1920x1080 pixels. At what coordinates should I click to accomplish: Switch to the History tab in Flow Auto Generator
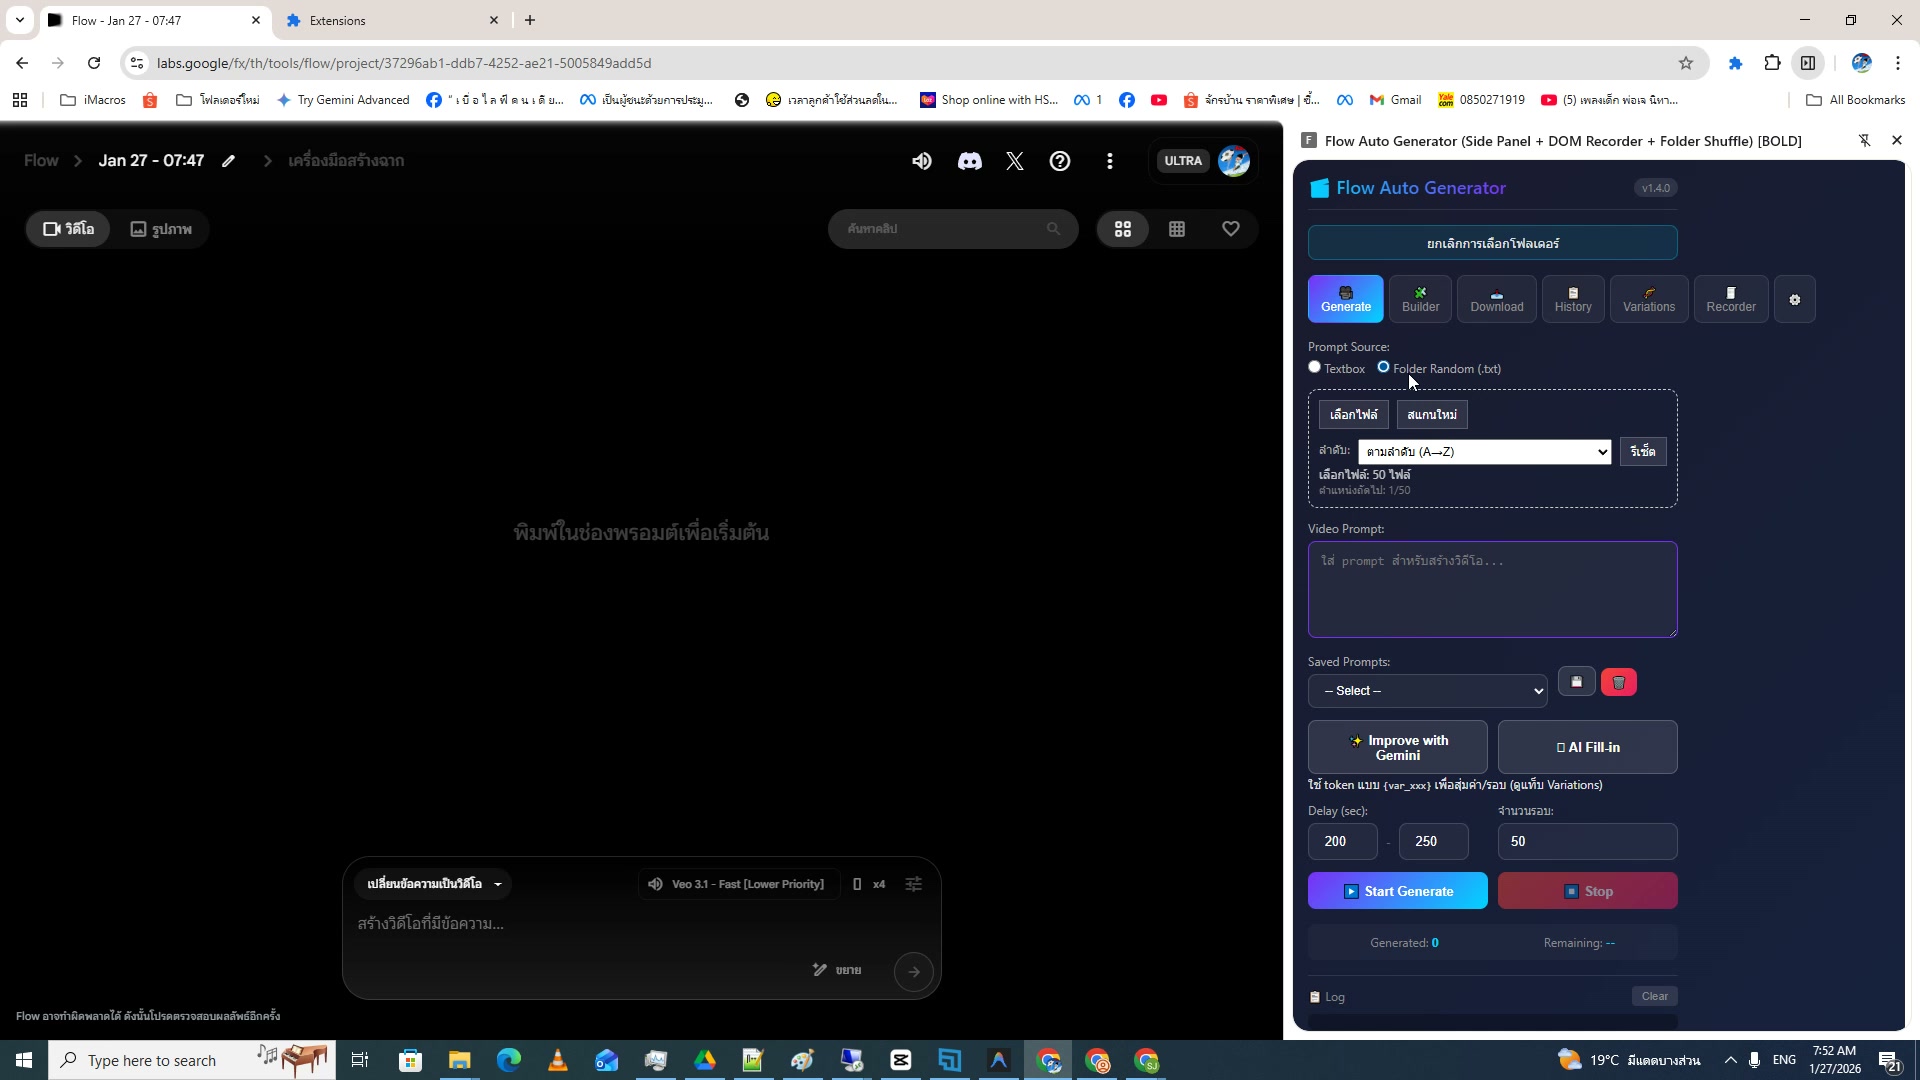(x=1572, y=299)
